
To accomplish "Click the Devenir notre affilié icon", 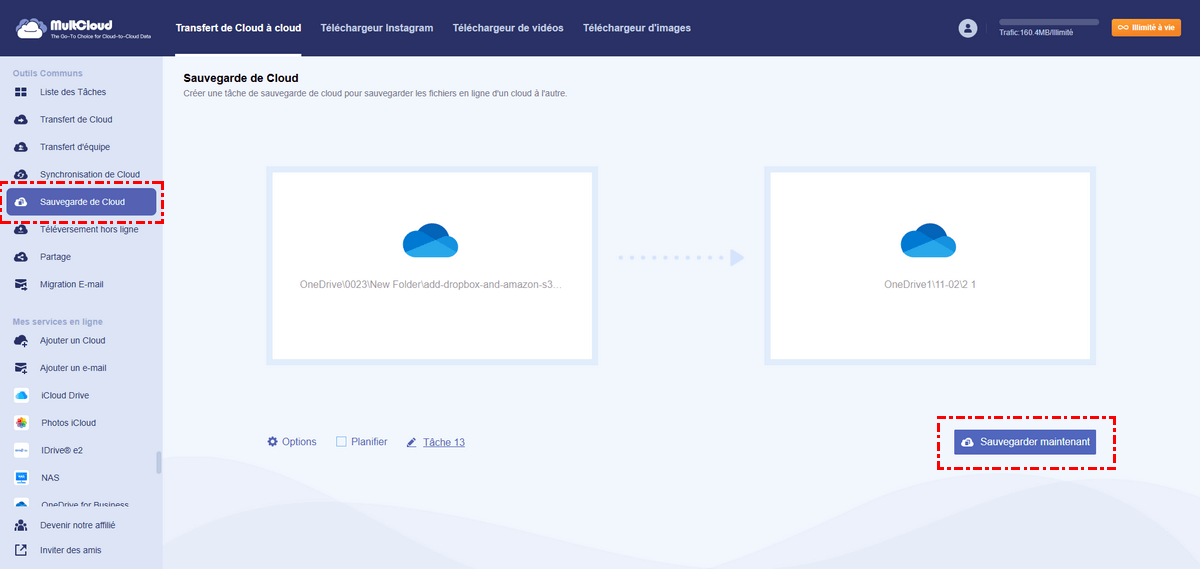I will (x=21, y=525).
